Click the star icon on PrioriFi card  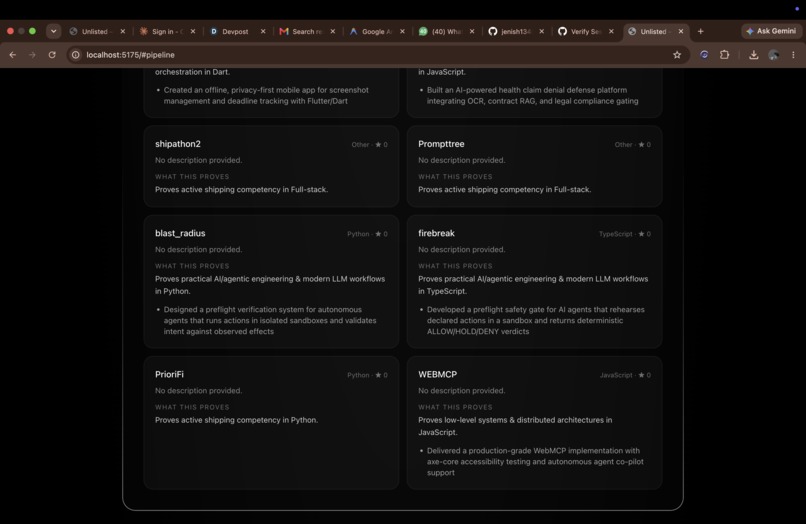pos(378,375)
